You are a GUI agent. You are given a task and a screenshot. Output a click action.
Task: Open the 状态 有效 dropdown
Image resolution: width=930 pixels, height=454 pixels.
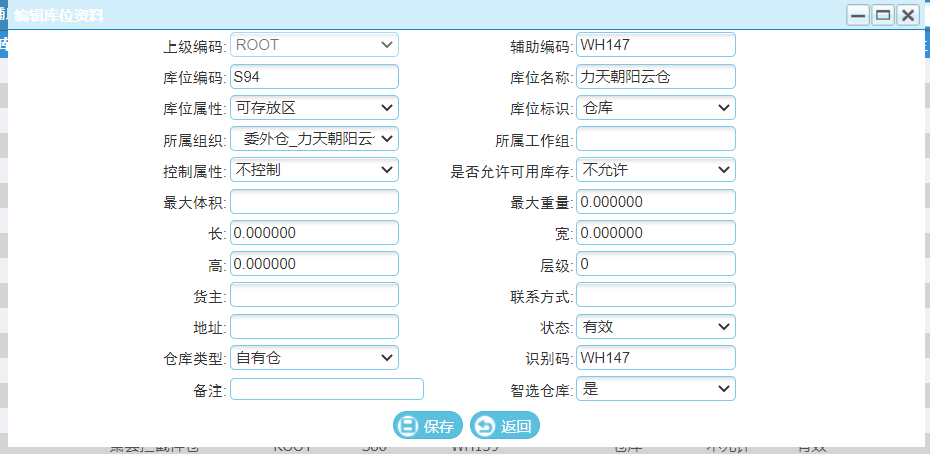click(655, 326)
